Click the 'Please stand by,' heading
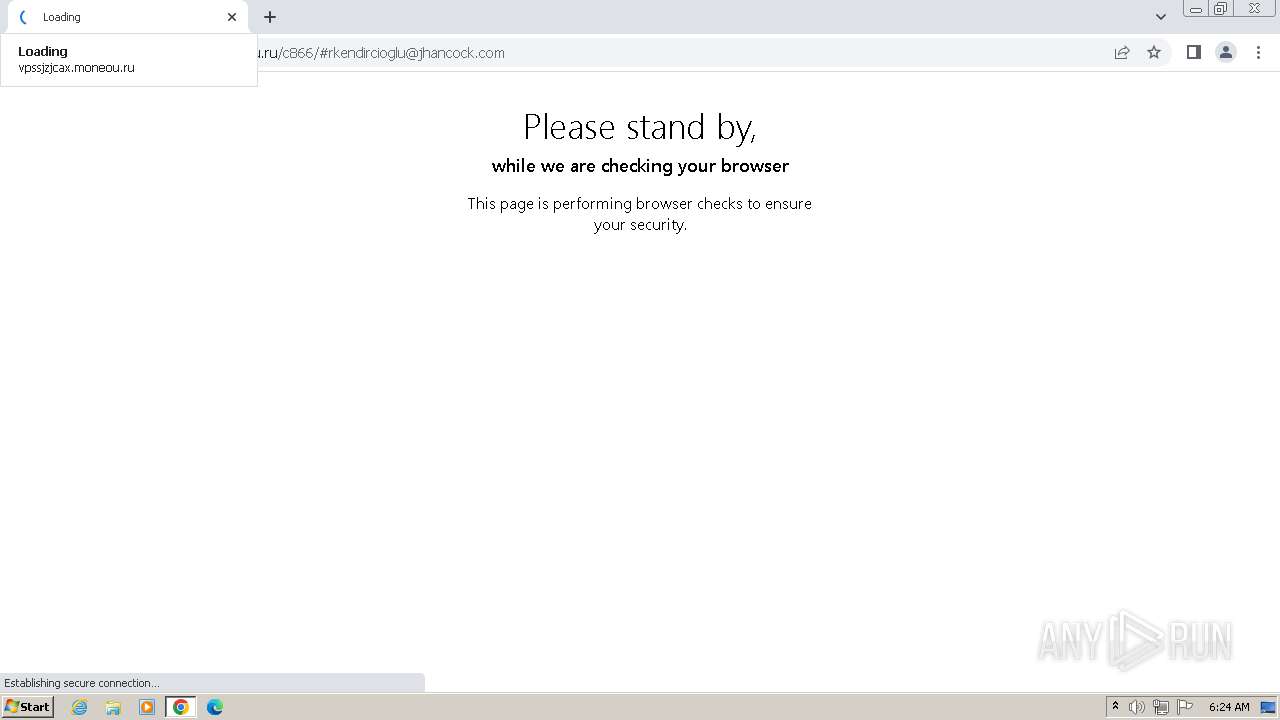 coord(640,127)
